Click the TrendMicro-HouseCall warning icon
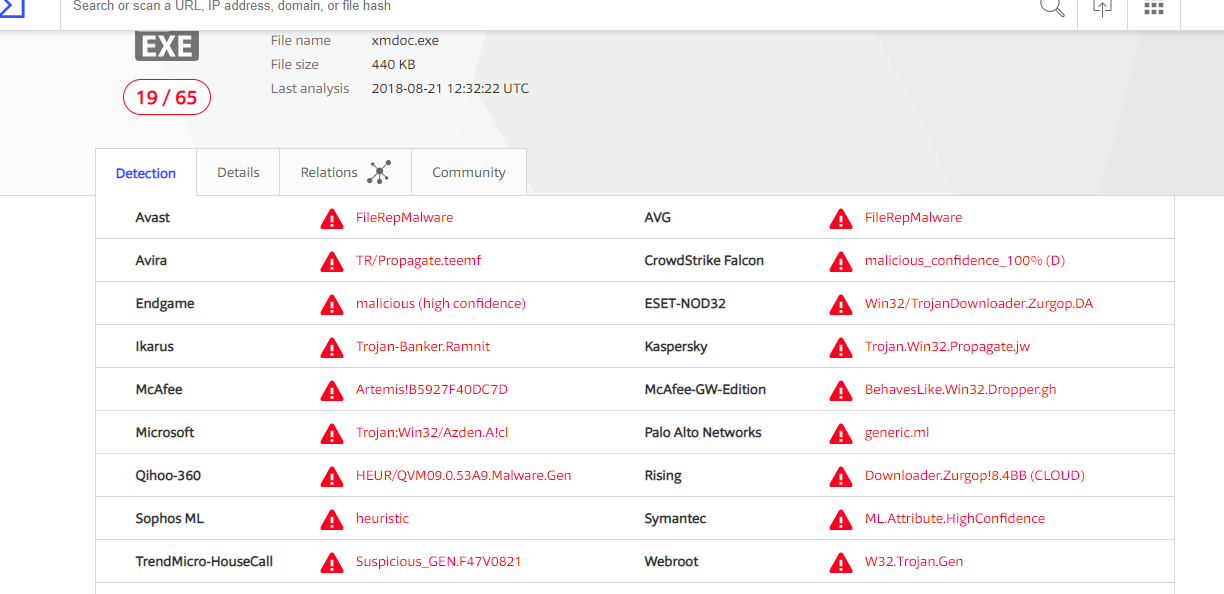Screen dimensions: 1224x594 click(x=332, y=562)
